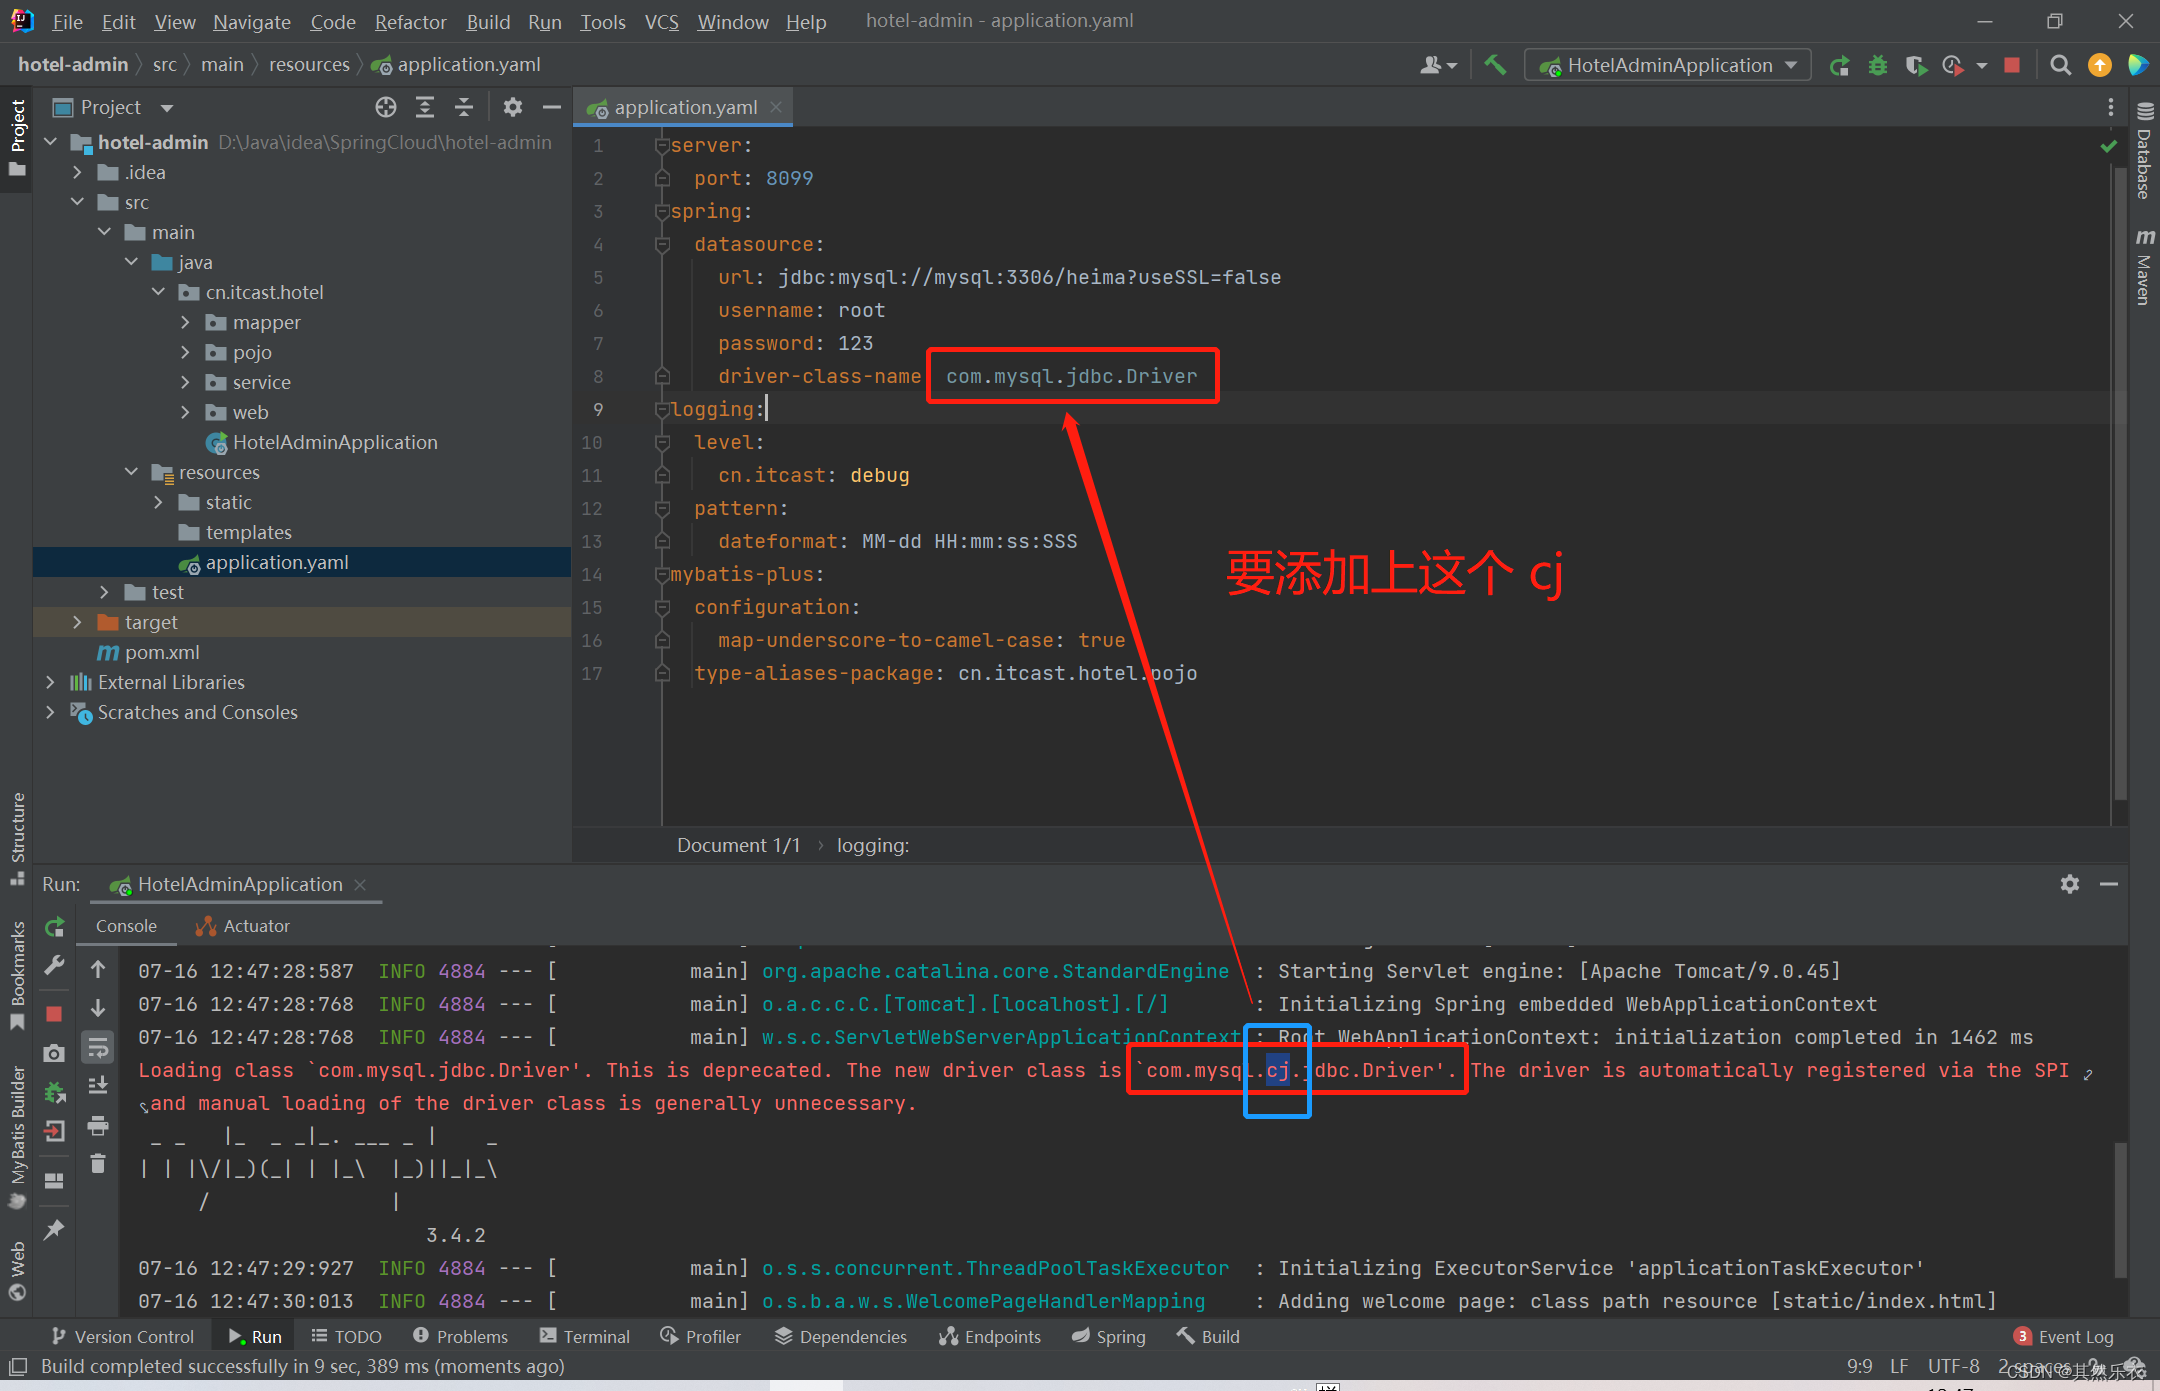Viewport: 2160px width, 1391px height.
Task: Toggle scroll-to-end in console
Action: 97,1084
